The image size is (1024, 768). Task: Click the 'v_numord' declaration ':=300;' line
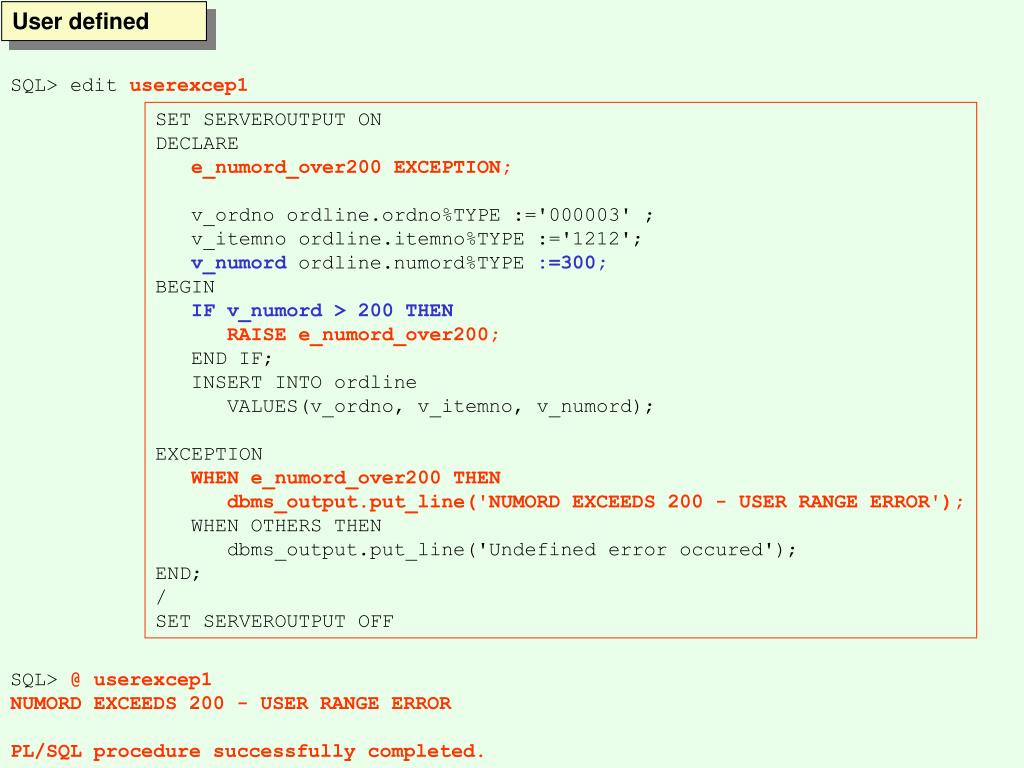tap(398, 263)
